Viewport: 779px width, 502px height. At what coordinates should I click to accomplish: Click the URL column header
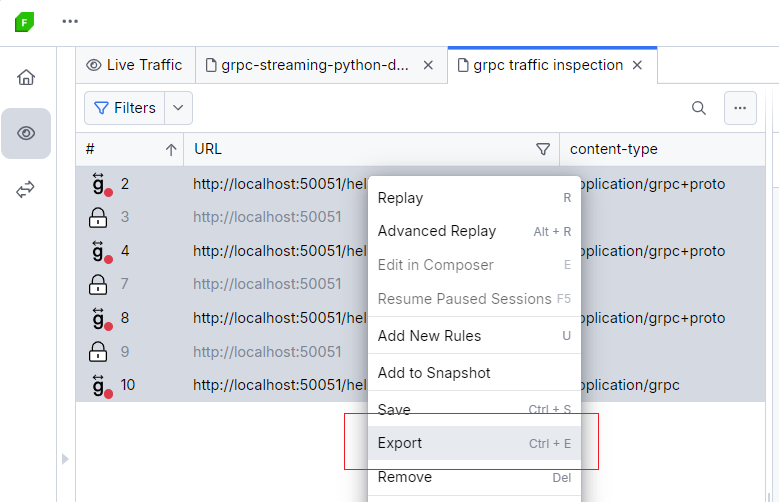coord(372,149)
